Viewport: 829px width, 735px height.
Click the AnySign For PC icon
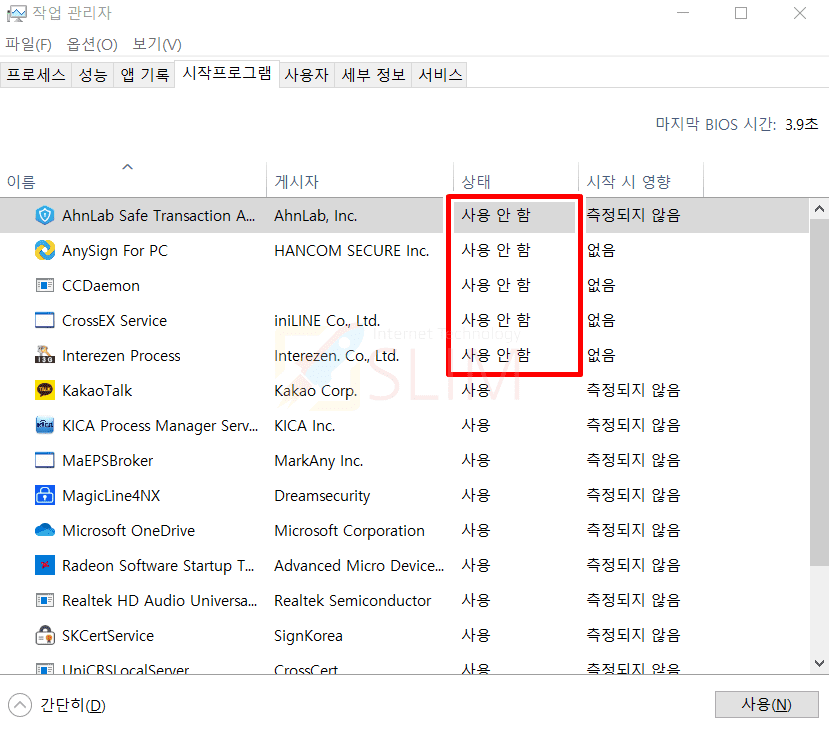(x=45, y=250)
